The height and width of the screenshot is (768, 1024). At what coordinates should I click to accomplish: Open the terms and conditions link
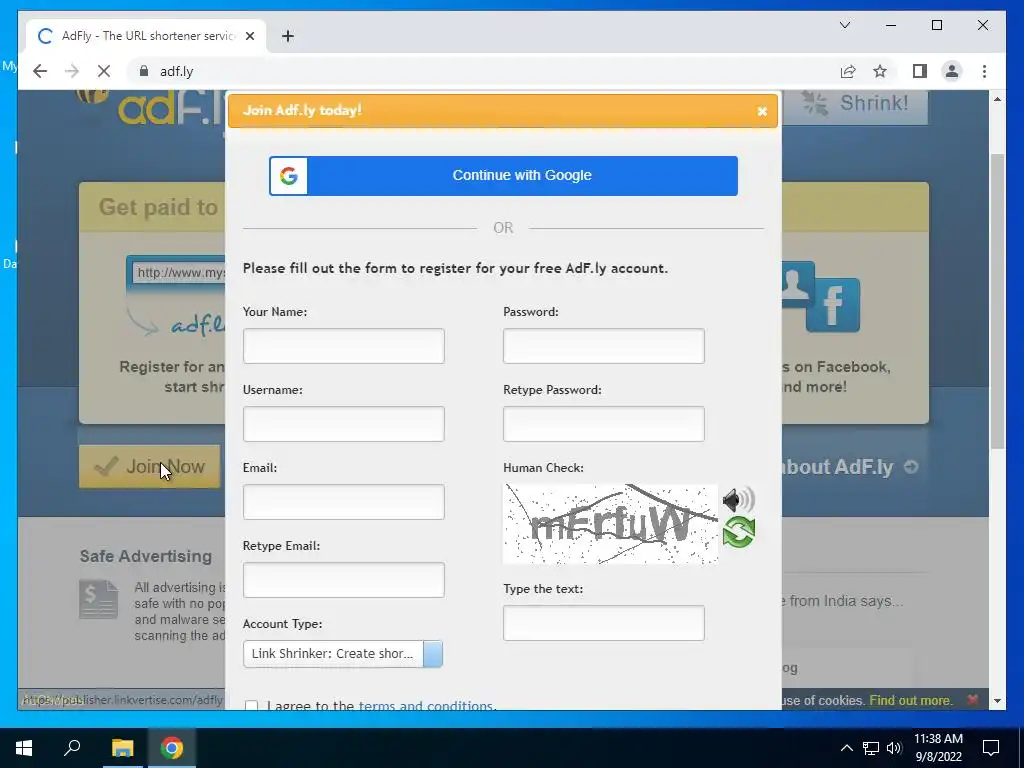coord(426,705)
